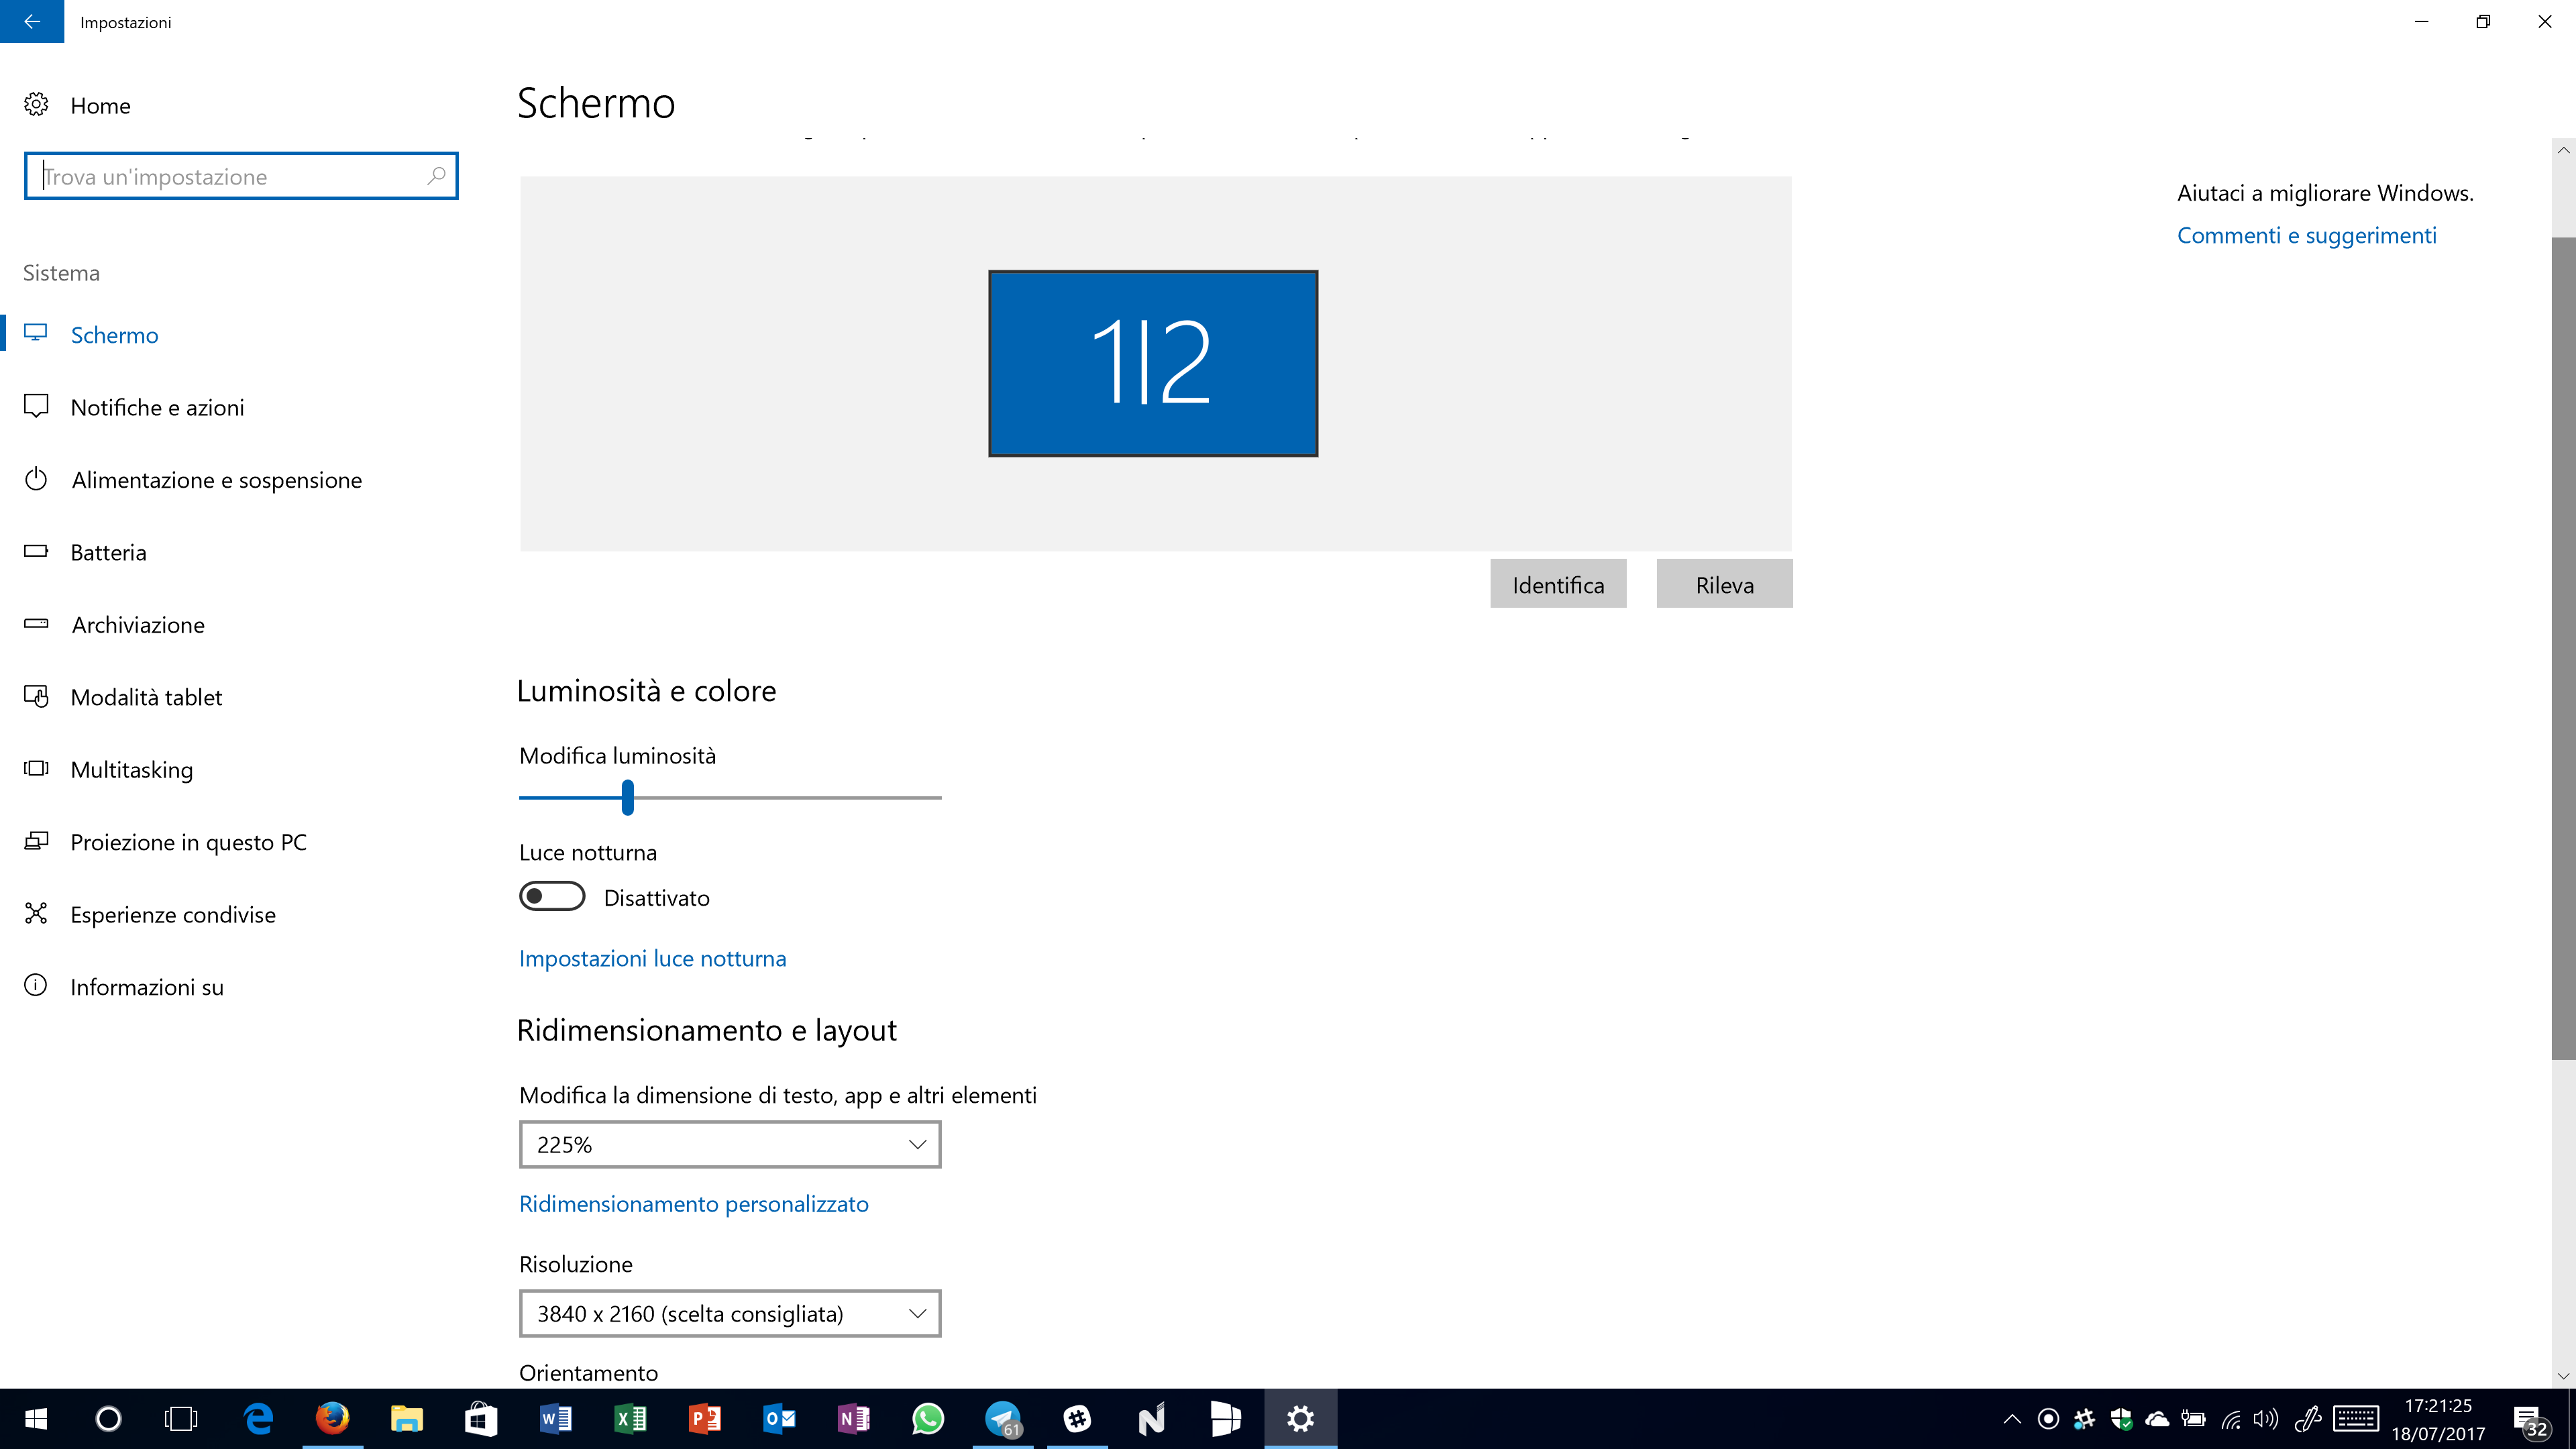Select the 1|2 display thumbnail
This screenshot has height=1449, width=2576.
1153,363
